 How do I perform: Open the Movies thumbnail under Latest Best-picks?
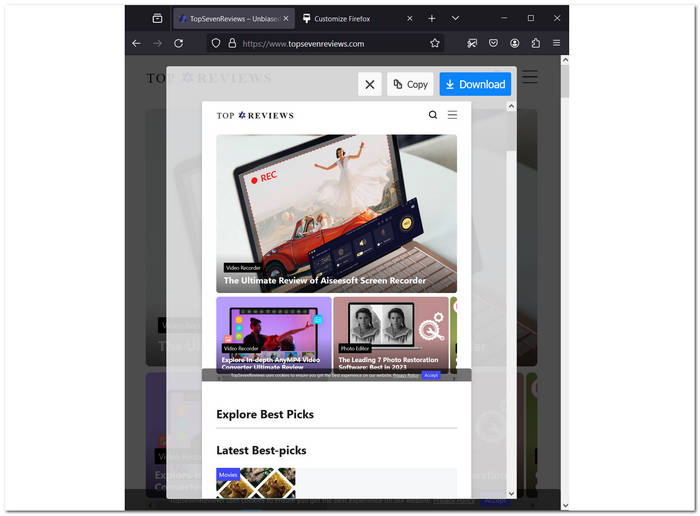pos(256,483)
